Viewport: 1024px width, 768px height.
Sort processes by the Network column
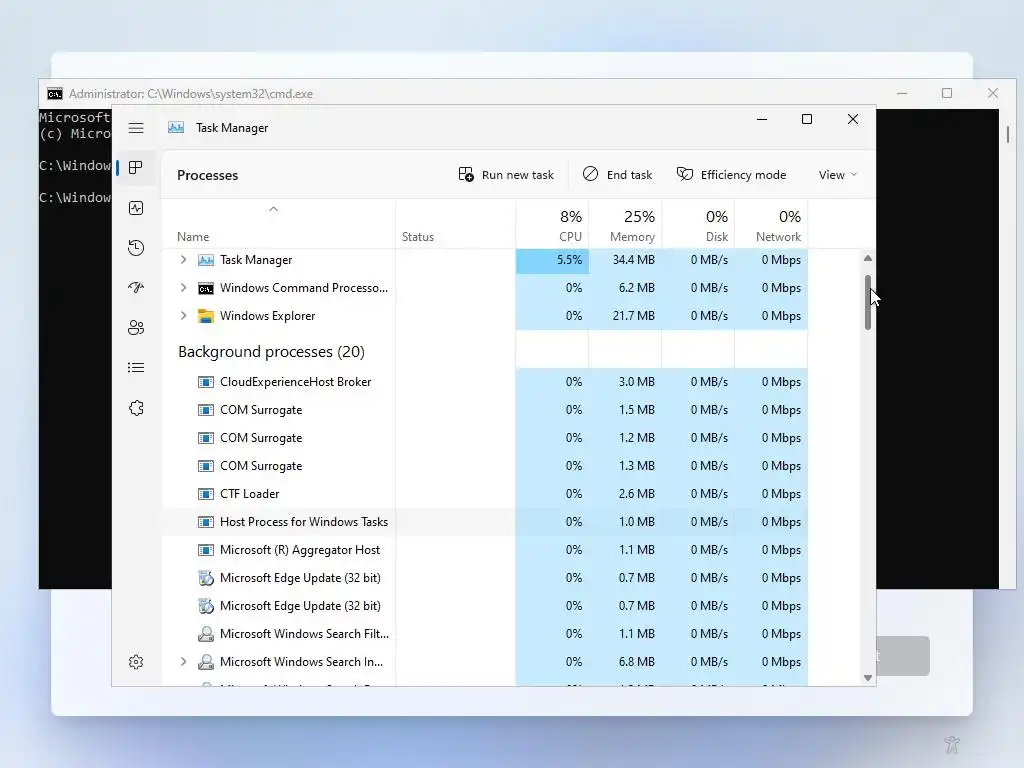tap(772, 225)
